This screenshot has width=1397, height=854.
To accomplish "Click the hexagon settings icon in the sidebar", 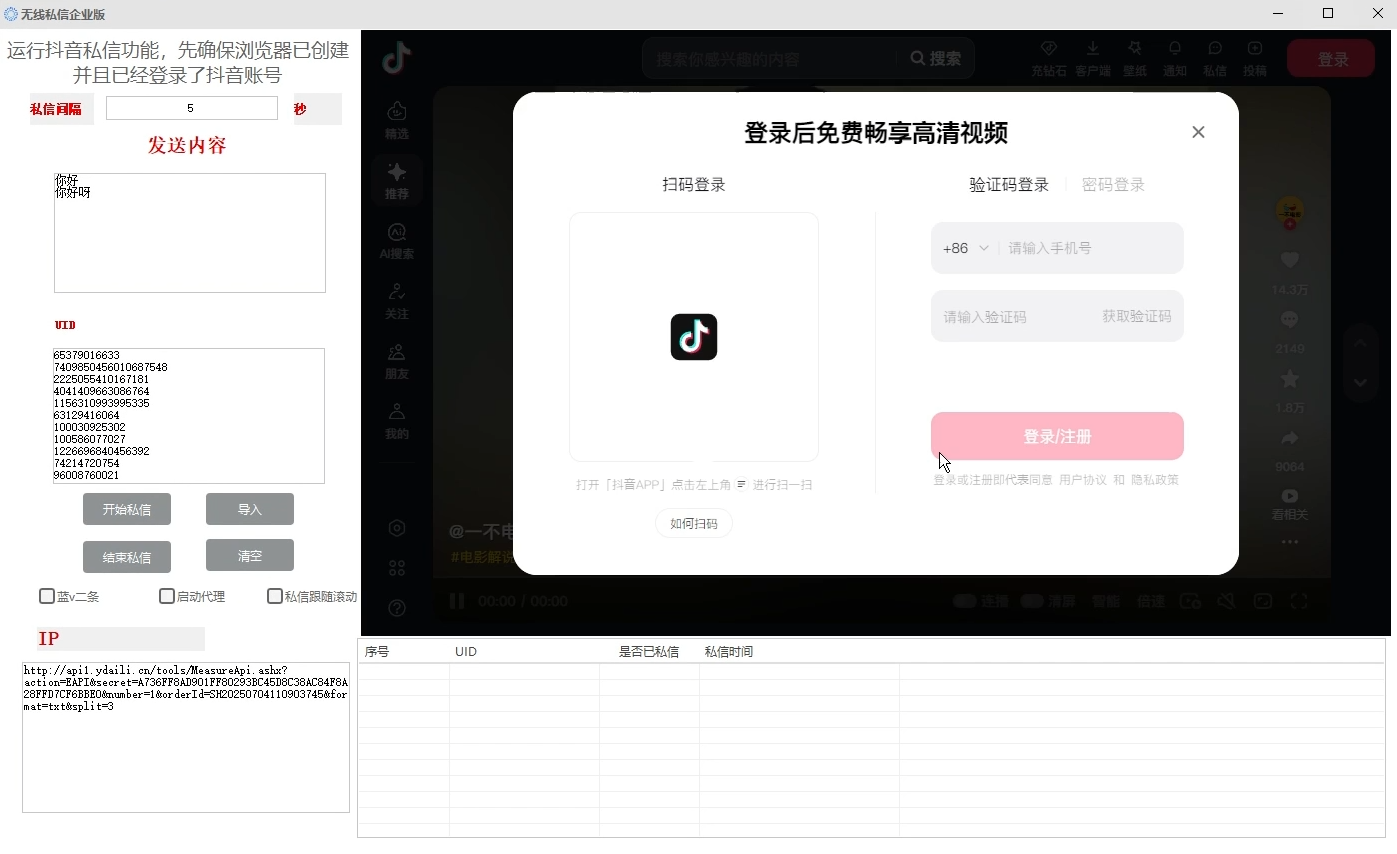I will [x=397, y=528].
